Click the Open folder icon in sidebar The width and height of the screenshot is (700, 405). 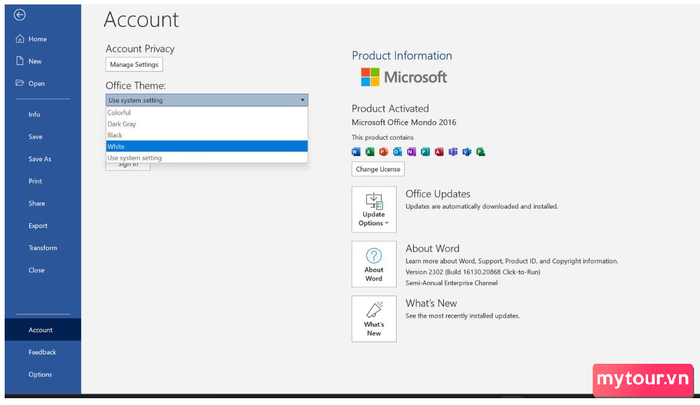point(20,83)
